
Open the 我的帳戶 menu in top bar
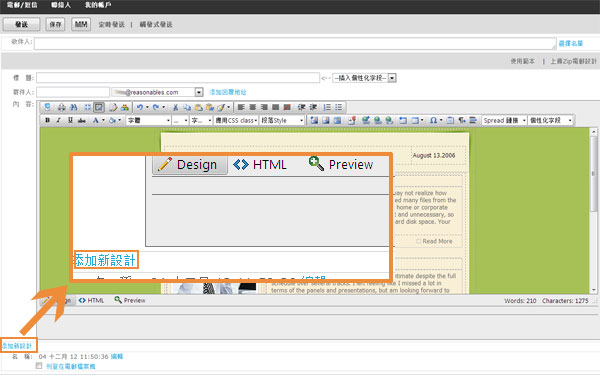pos(98,5)
